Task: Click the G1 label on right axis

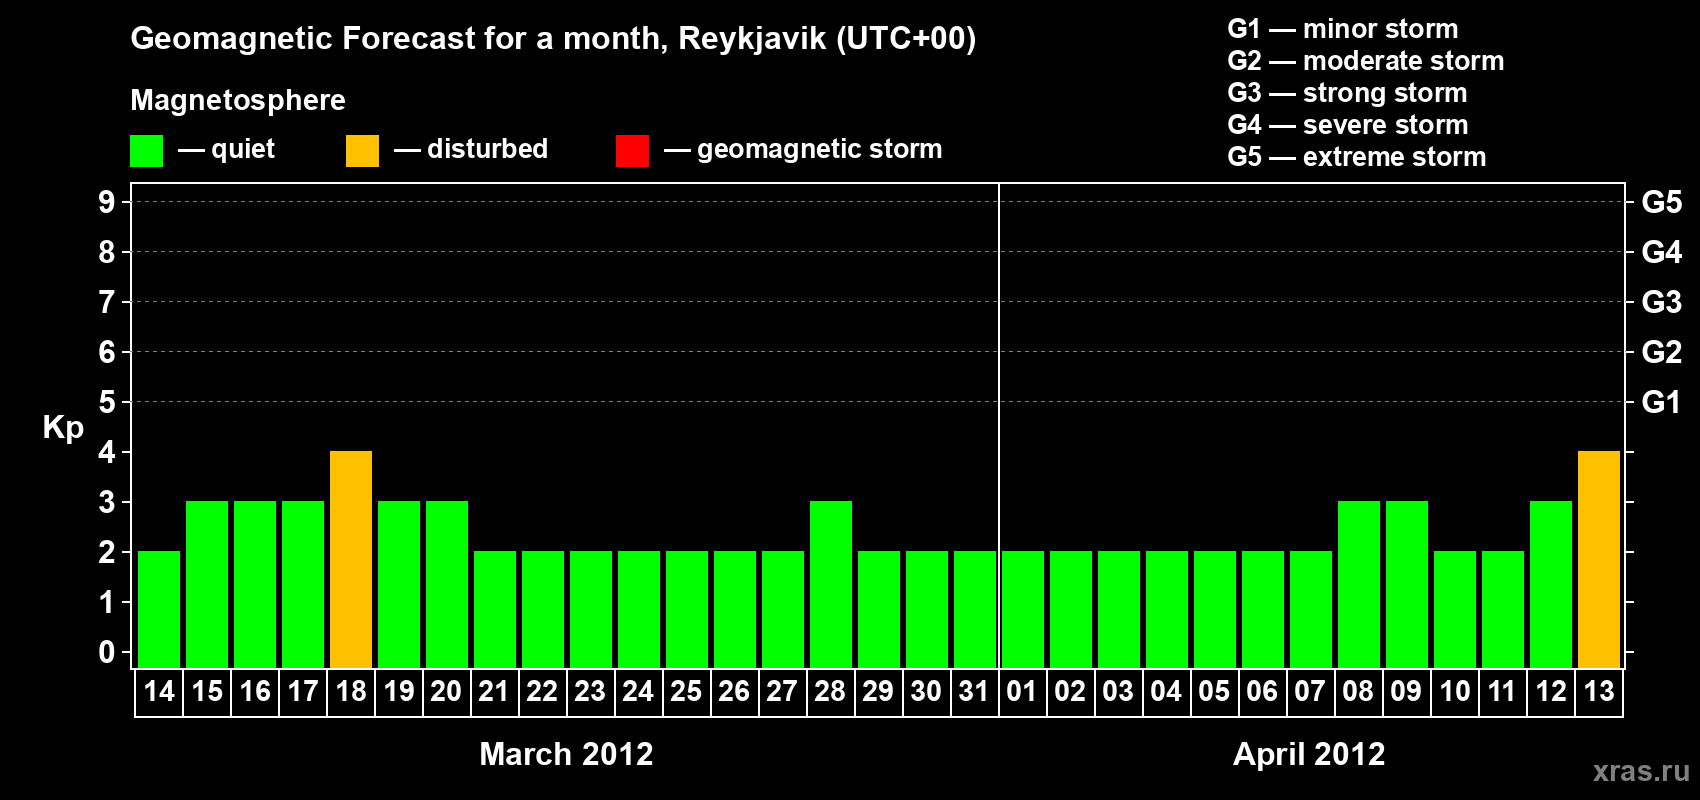Action: 1662,402
